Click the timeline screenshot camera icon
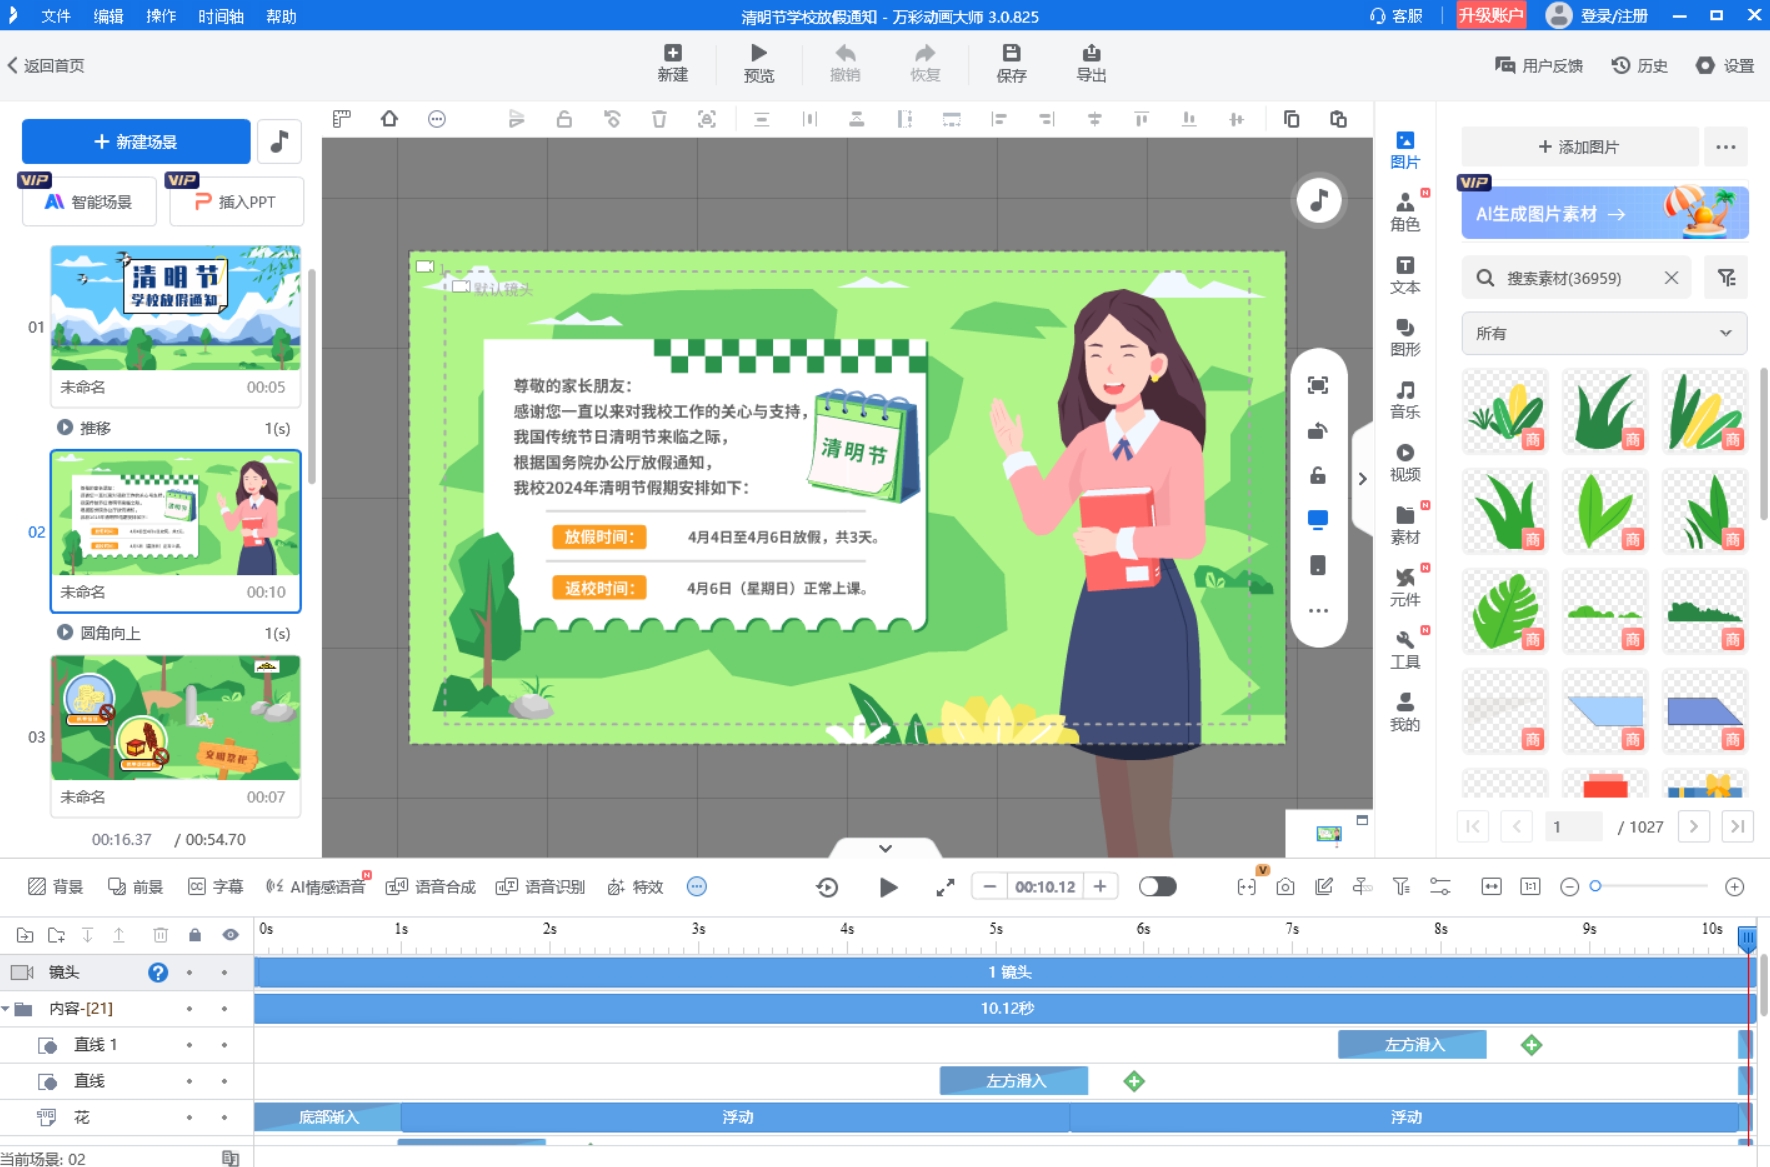 click(x=1285, y=887)
